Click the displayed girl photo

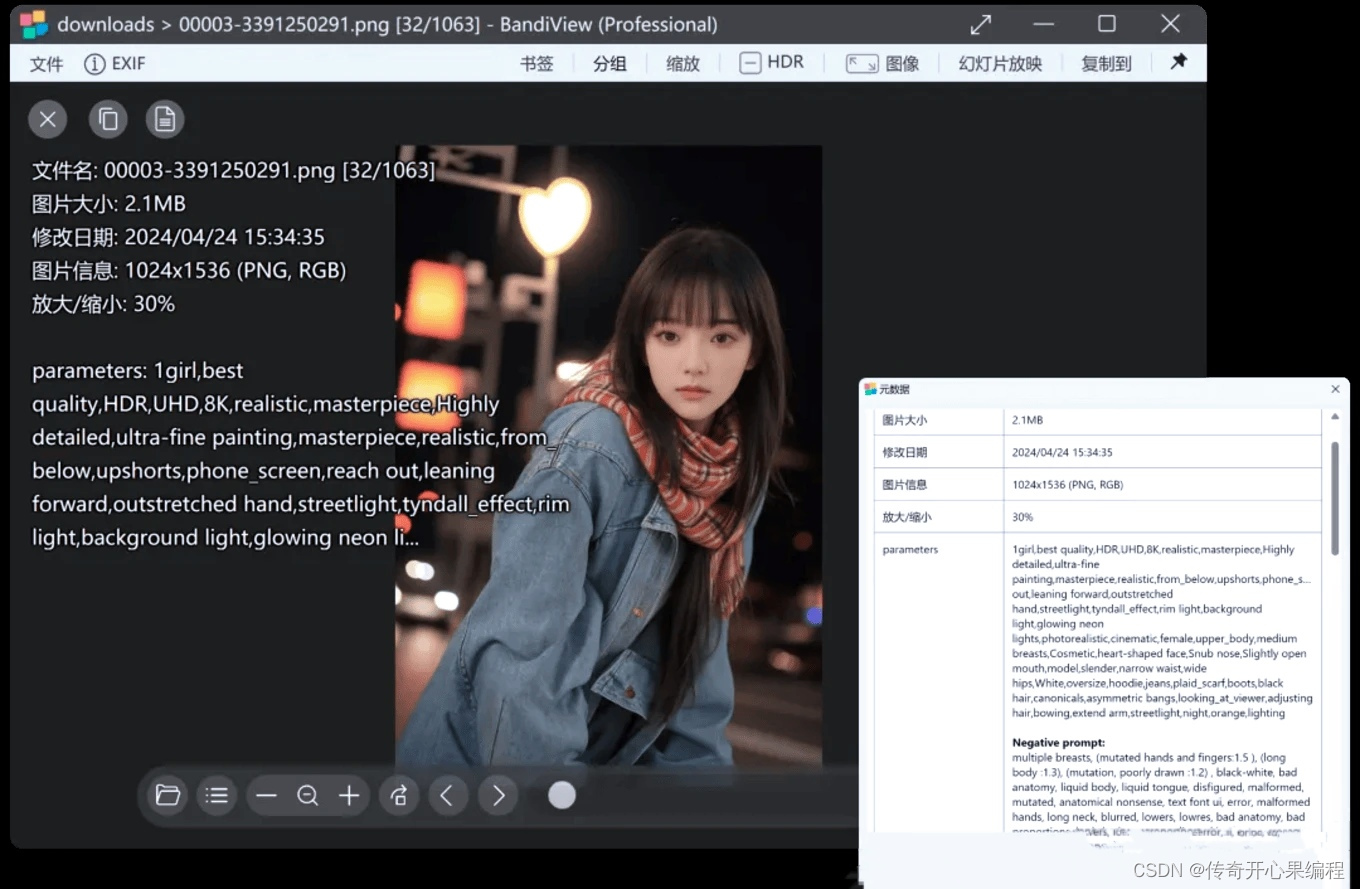(x=609, y=455)
